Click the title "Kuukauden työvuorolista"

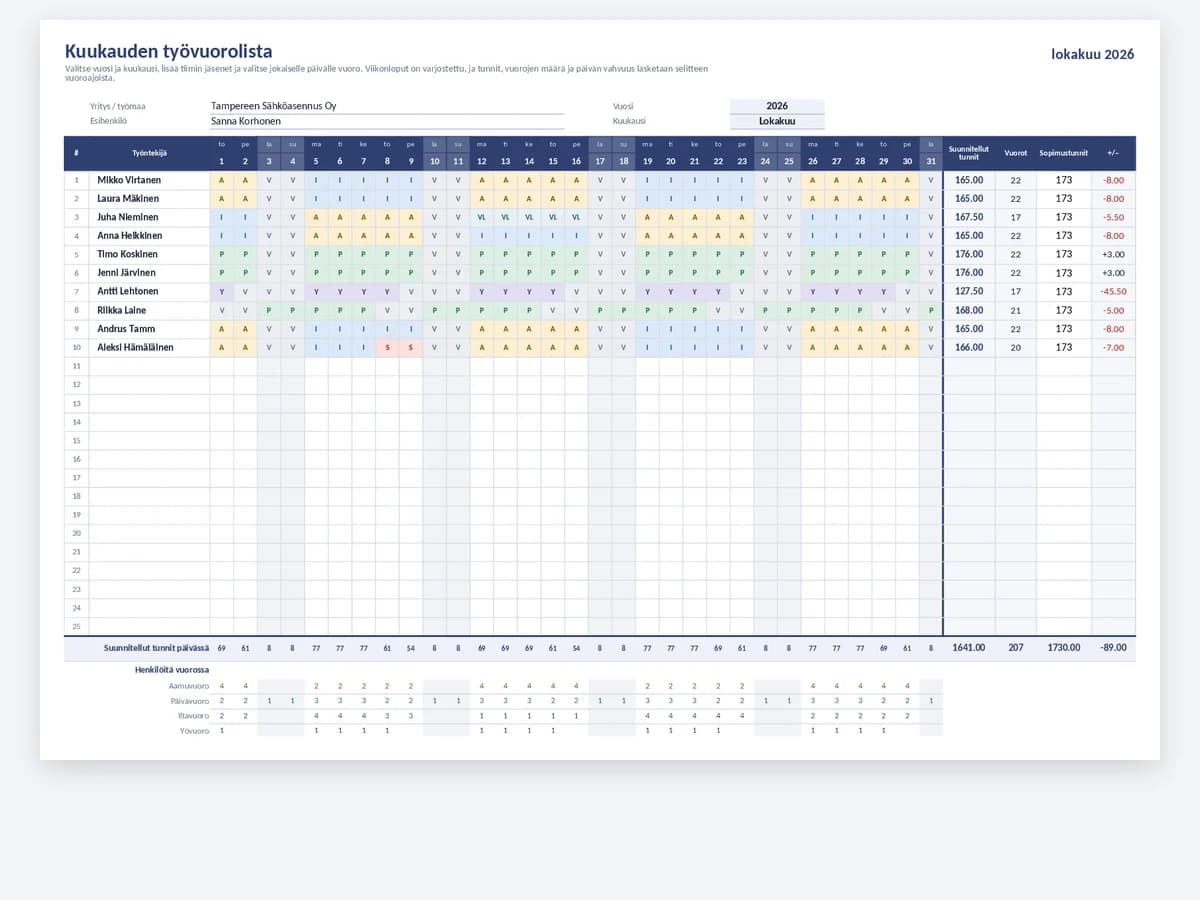pos(168,51)
